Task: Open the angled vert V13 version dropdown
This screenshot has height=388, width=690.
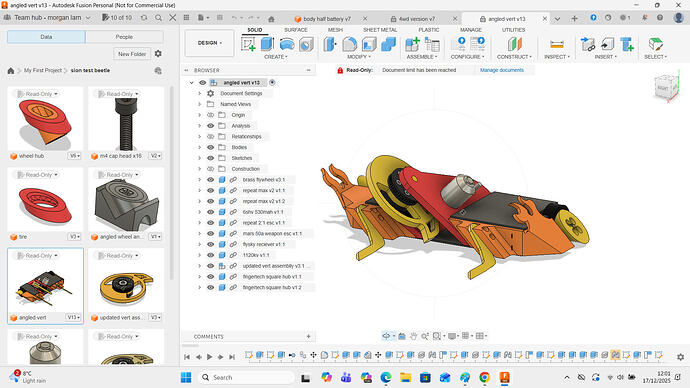Action: 73,317
